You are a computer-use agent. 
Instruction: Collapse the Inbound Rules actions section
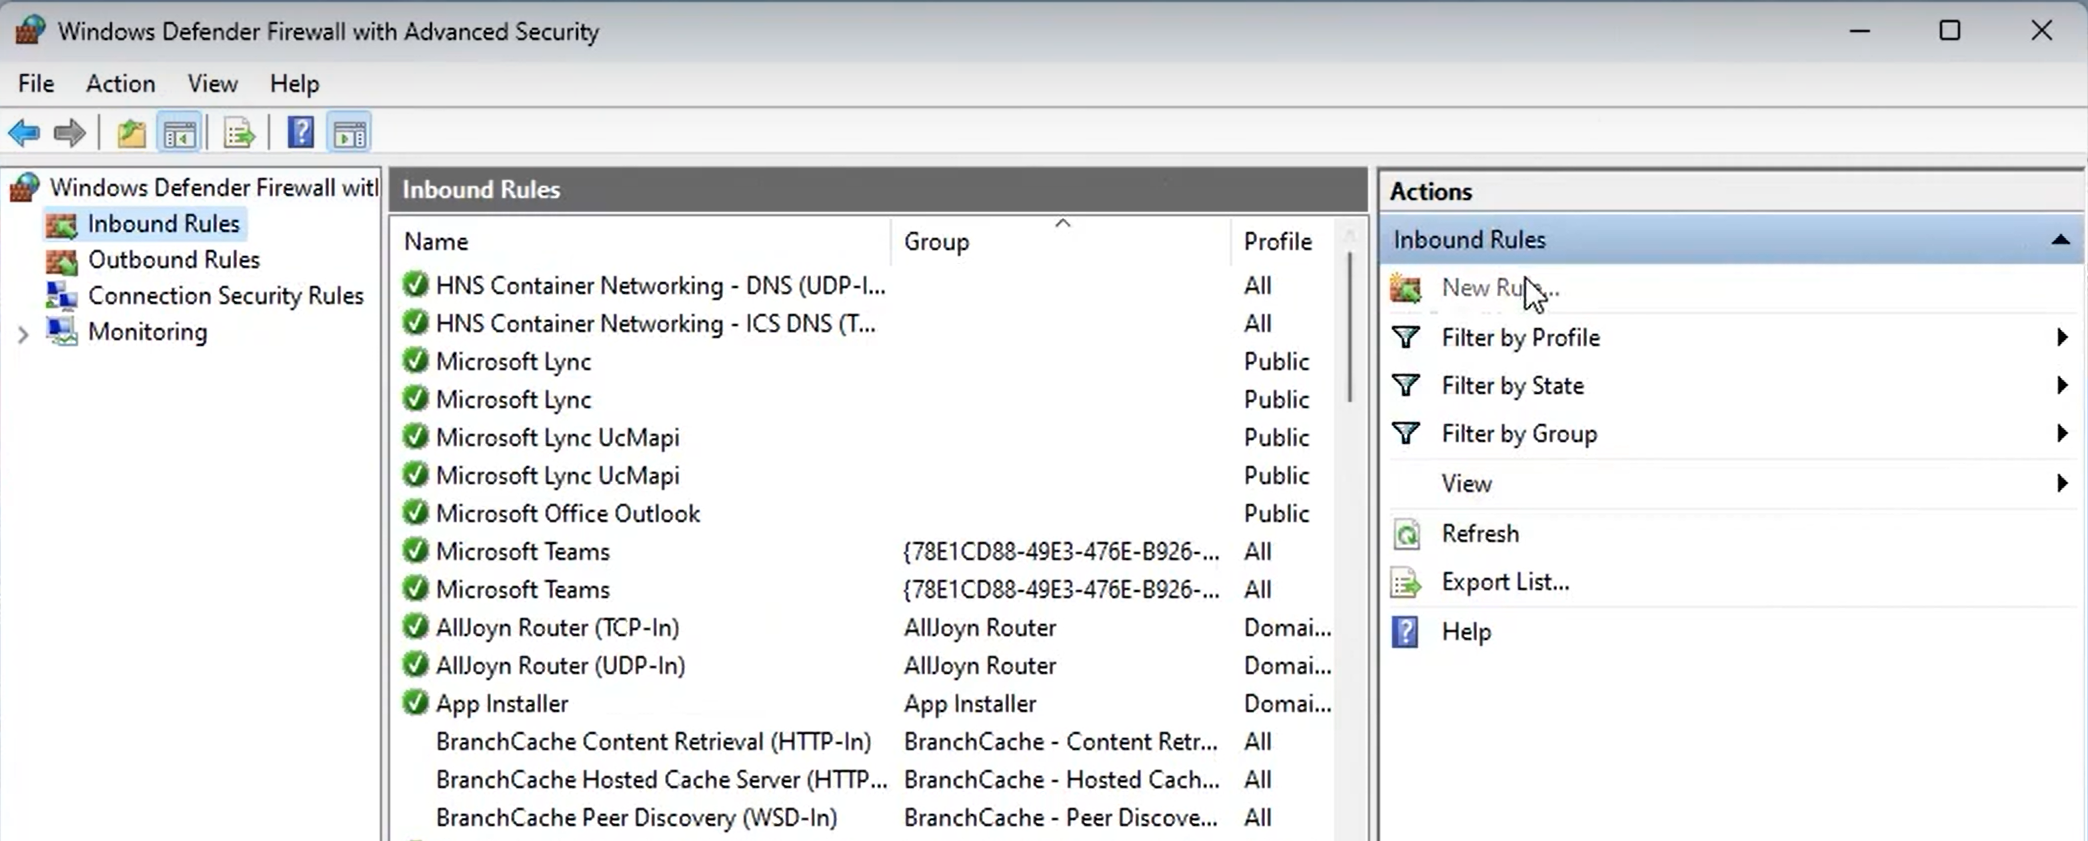point(2060,240)
